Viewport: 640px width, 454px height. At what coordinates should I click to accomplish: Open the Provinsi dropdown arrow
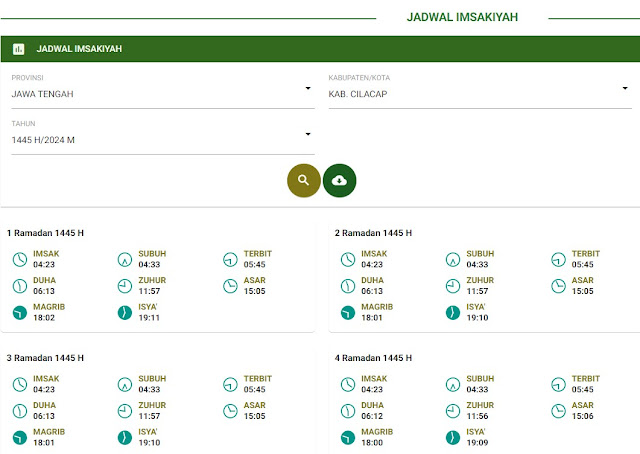[x=308, y=88]
